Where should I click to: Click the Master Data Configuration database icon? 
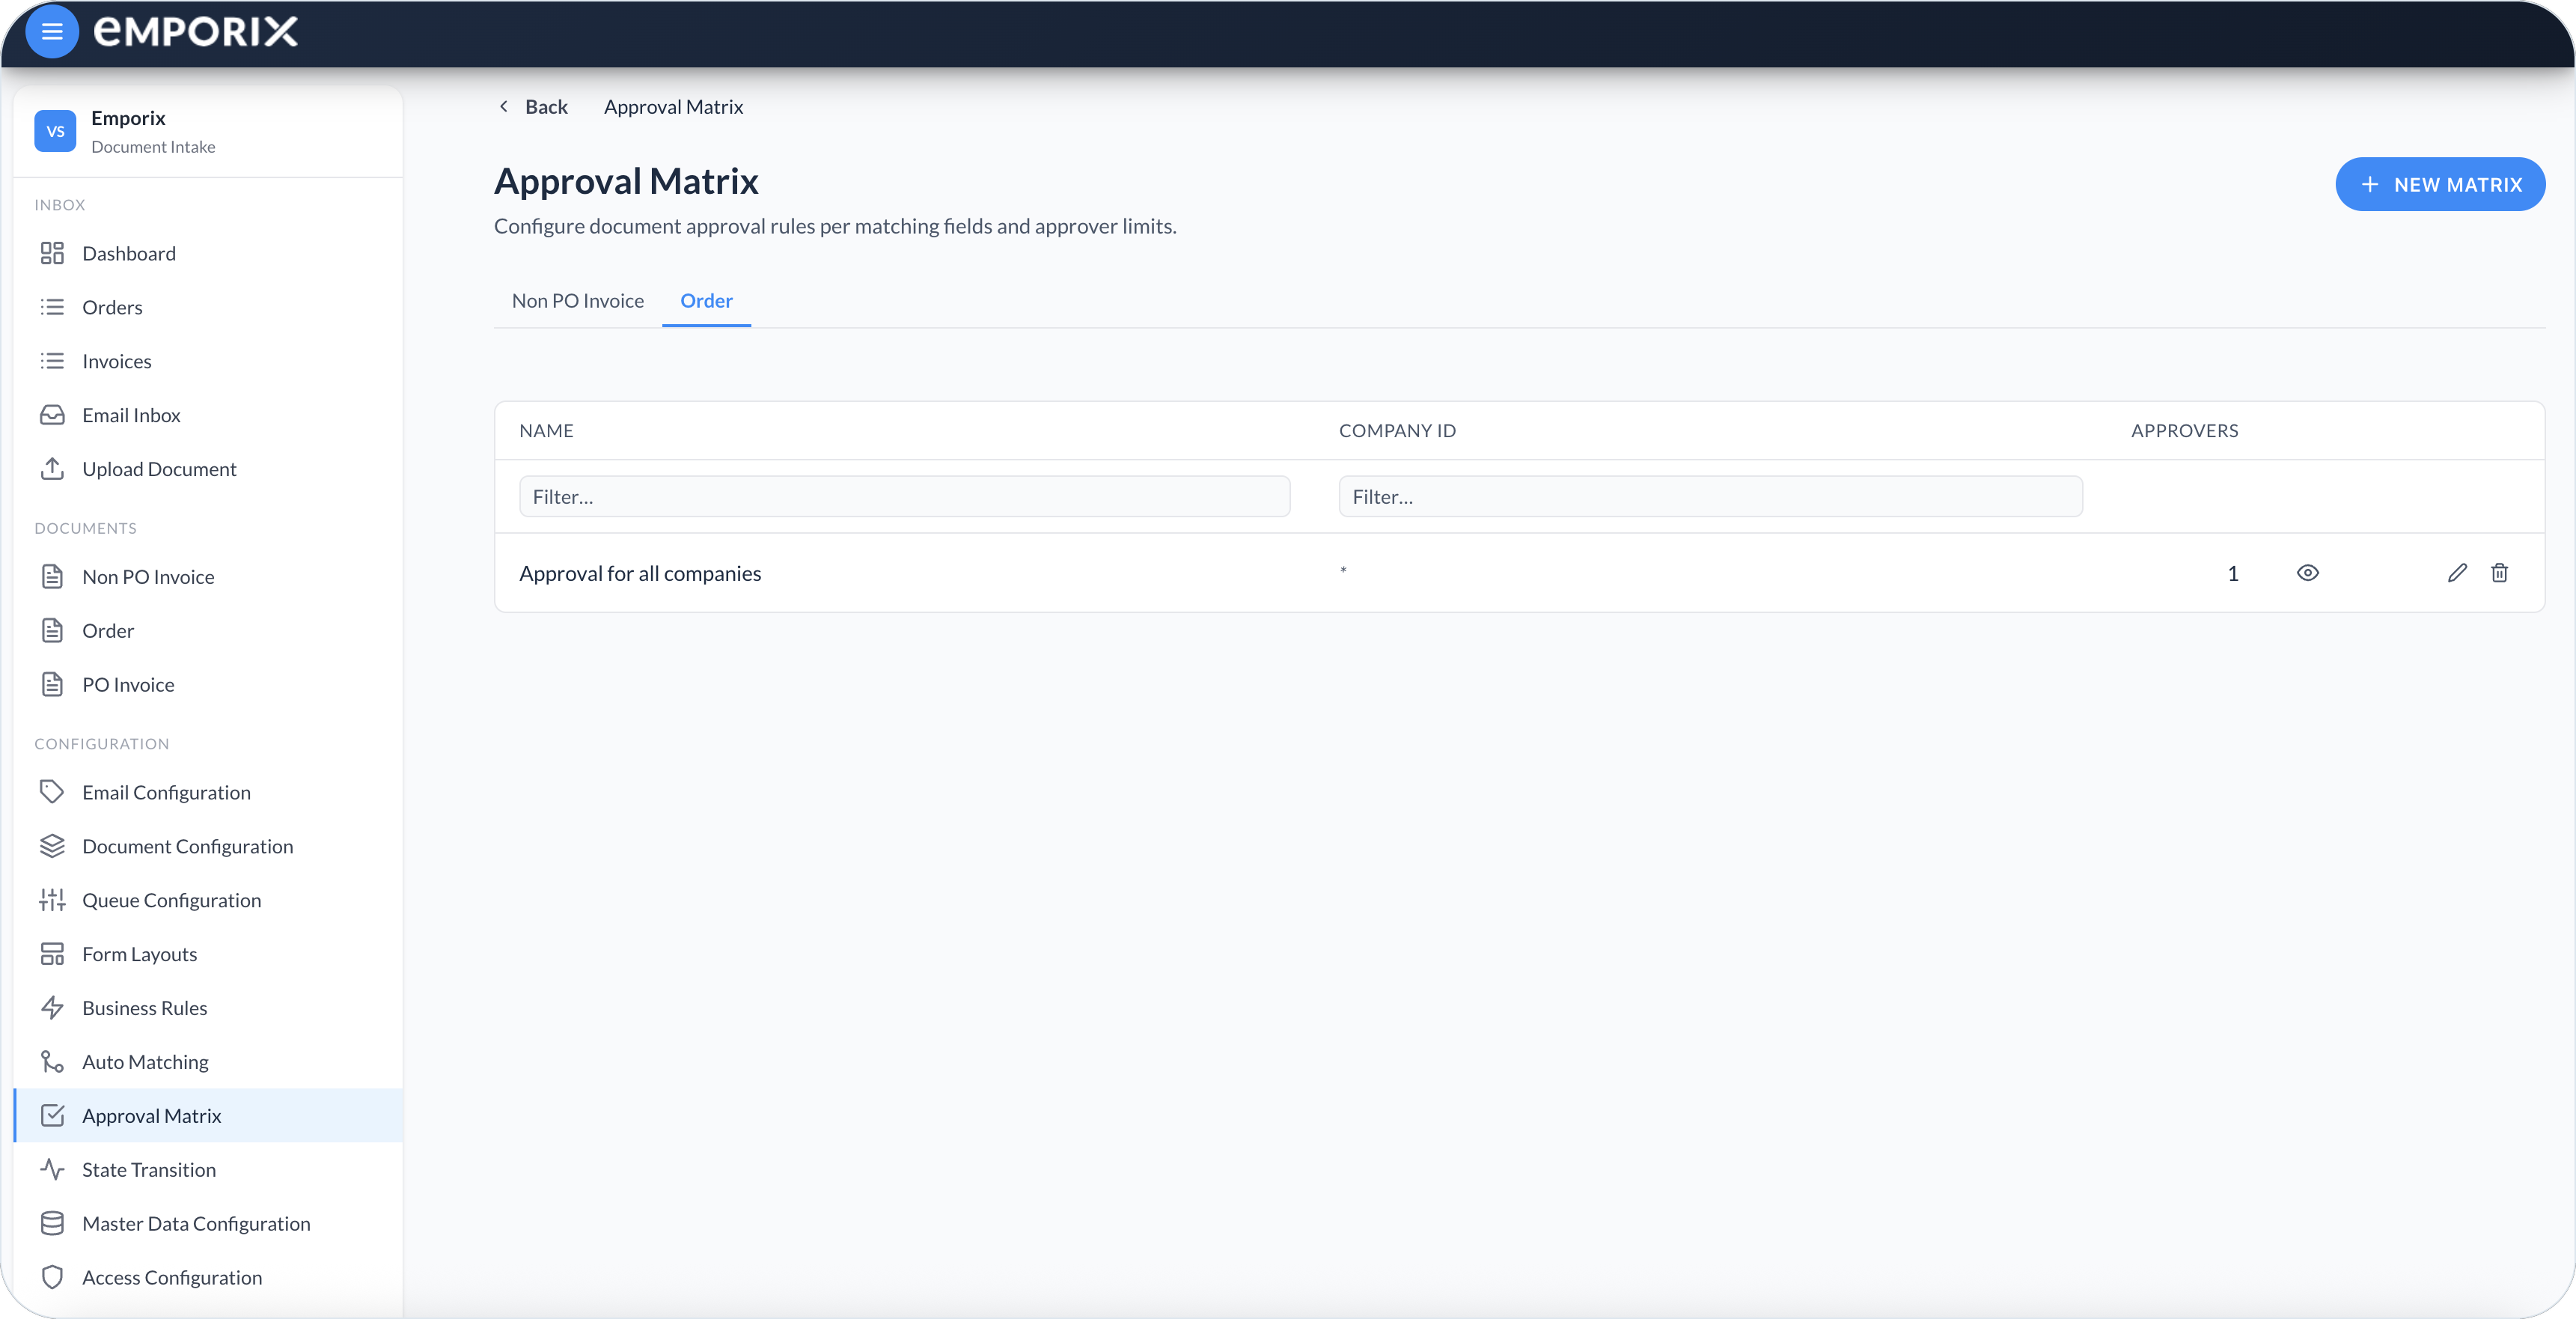click(x=52, y=1223)
